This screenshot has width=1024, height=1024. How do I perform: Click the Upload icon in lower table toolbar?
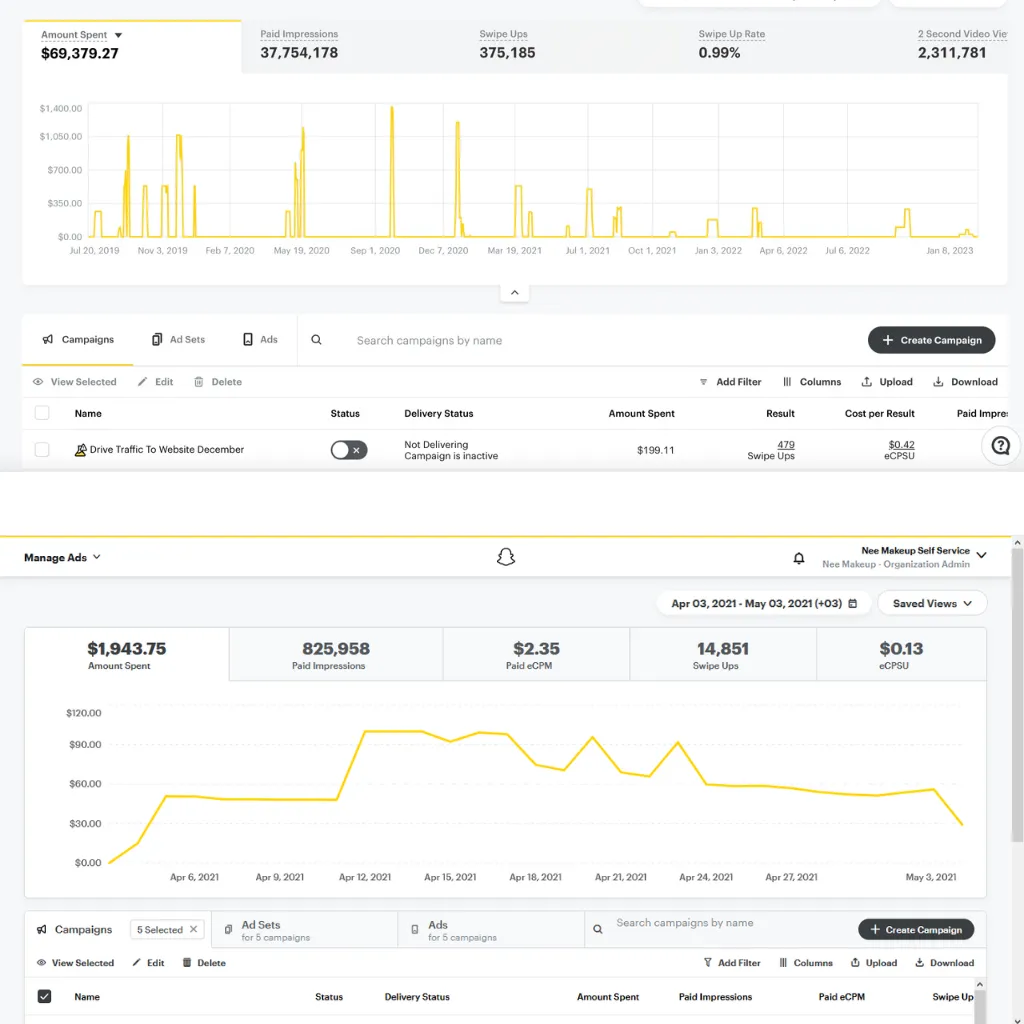855,963
